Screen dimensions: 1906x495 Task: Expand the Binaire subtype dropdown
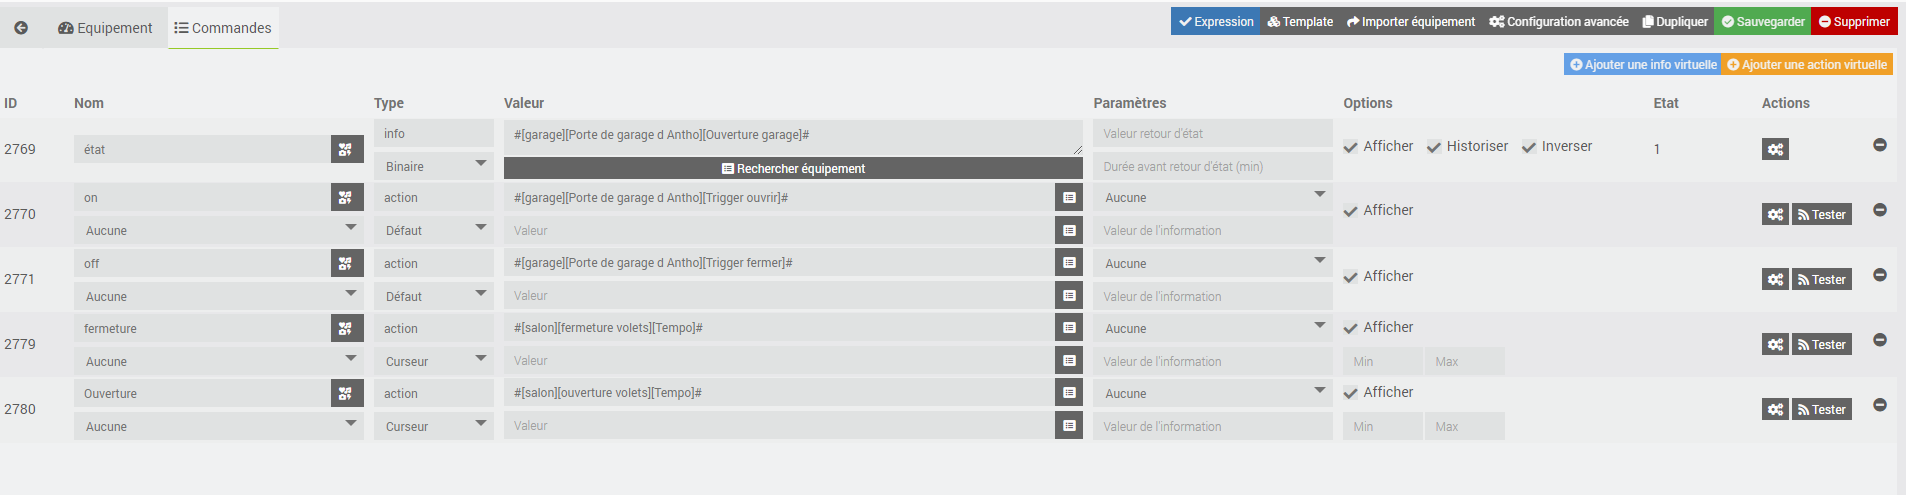pos(434,166)
